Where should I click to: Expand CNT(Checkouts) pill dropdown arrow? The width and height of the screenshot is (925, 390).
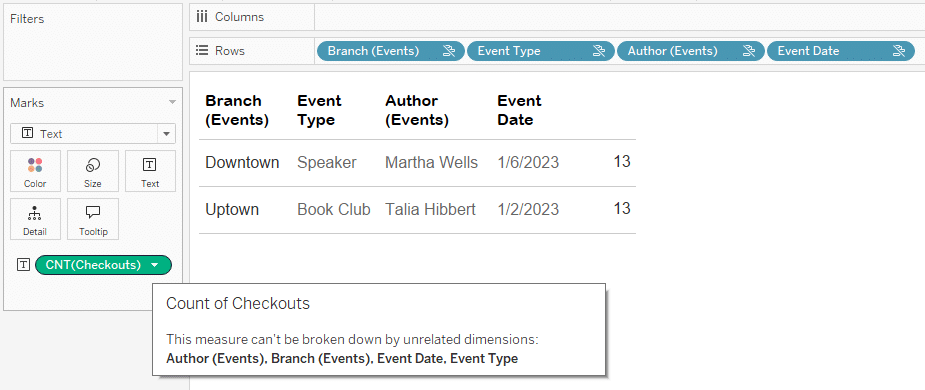[x=155, y=266]
